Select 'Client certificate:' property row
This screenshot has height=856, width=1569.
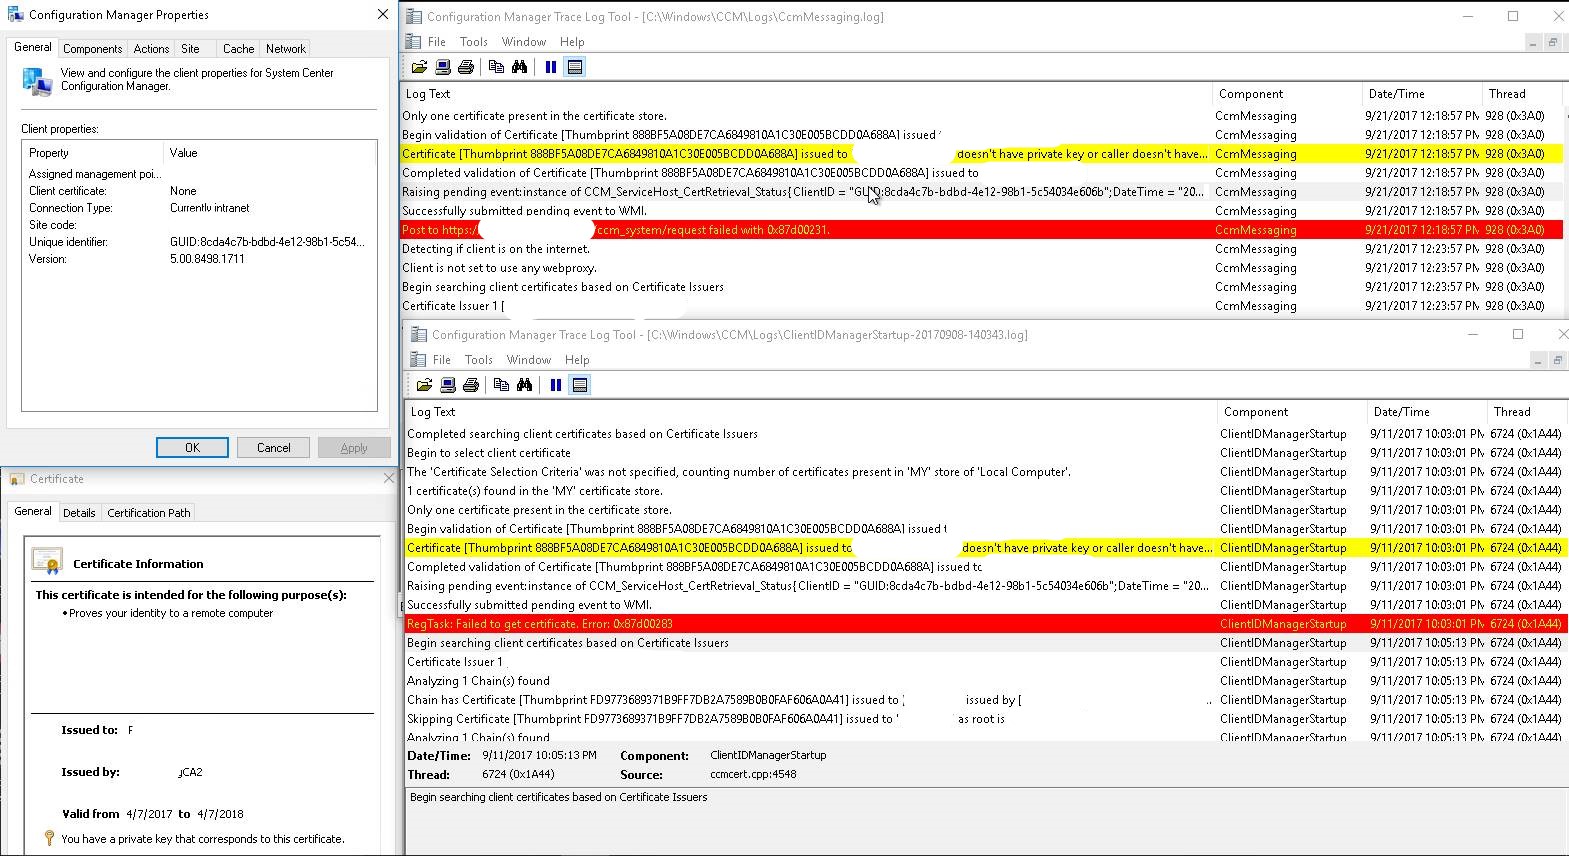(x=199, y=191)
